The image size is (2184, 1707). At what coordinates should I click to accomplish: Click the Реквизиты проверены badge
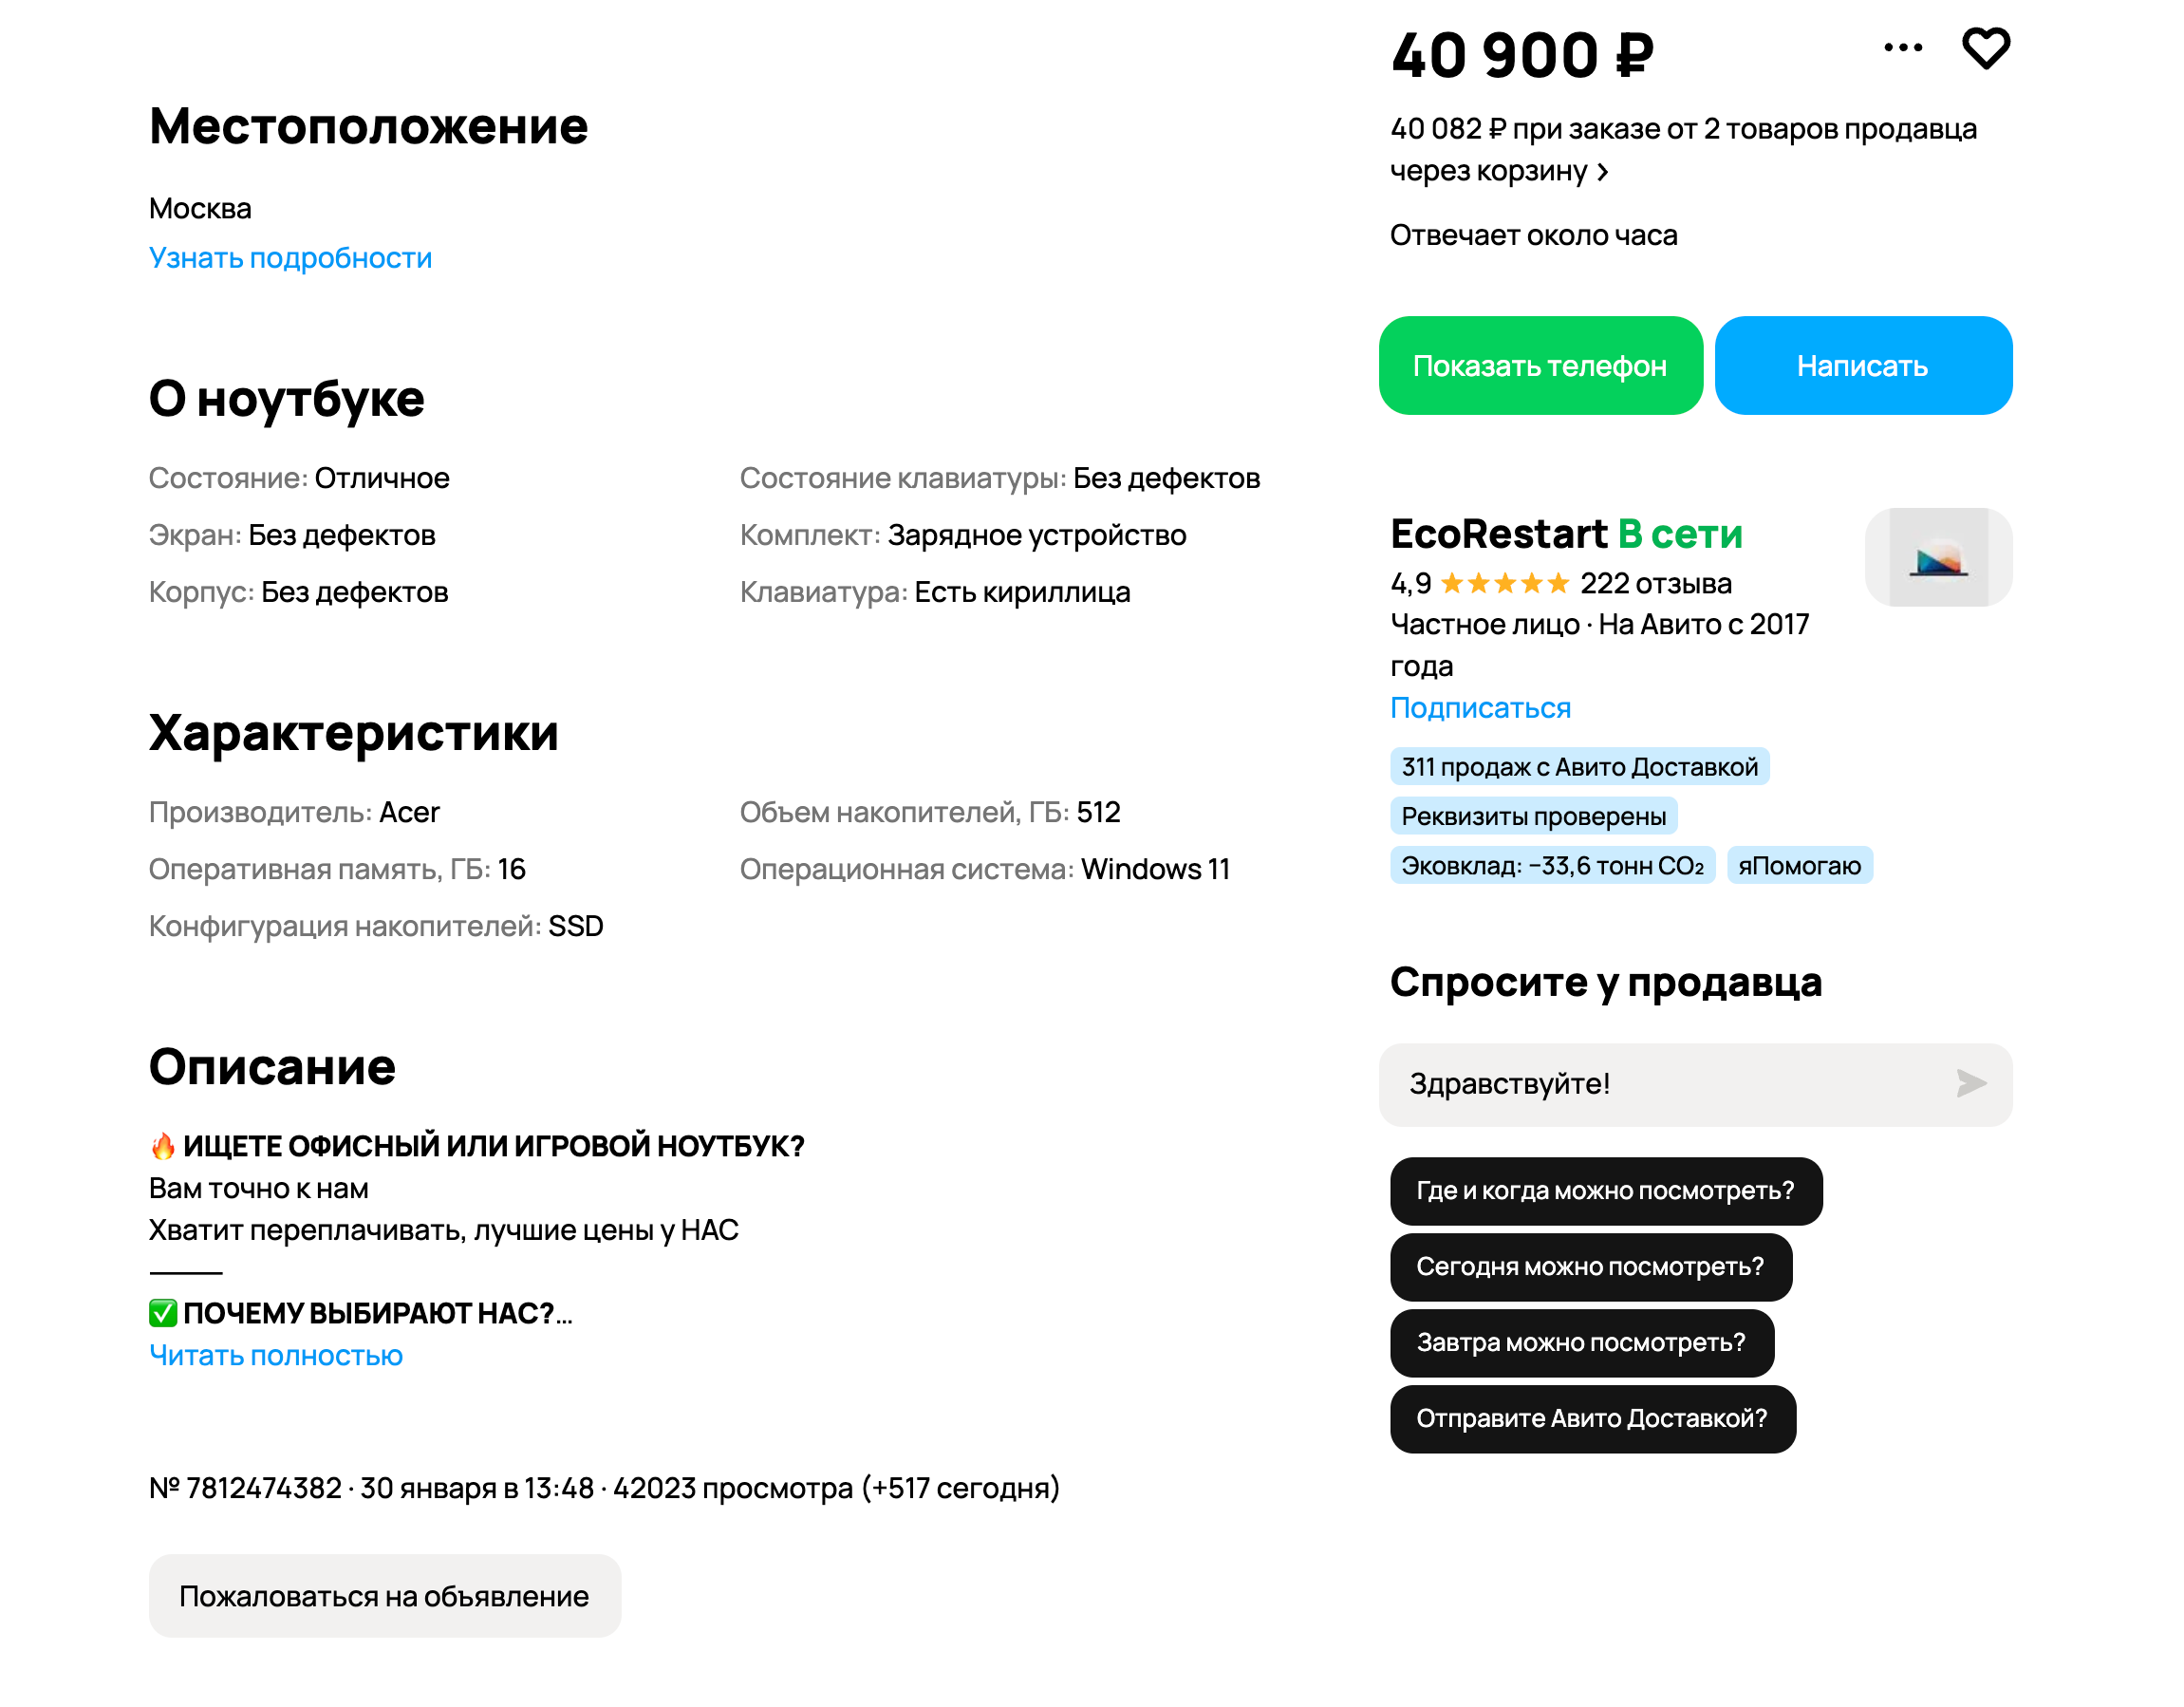pyautogui.click(x=1533, y=816)
